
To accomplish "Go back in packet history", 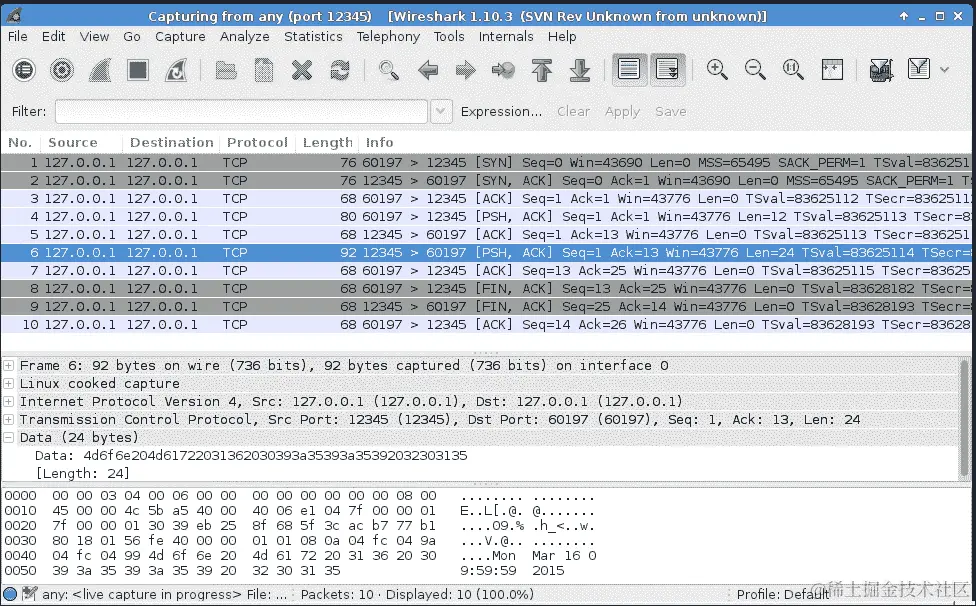I will point(428,70).
